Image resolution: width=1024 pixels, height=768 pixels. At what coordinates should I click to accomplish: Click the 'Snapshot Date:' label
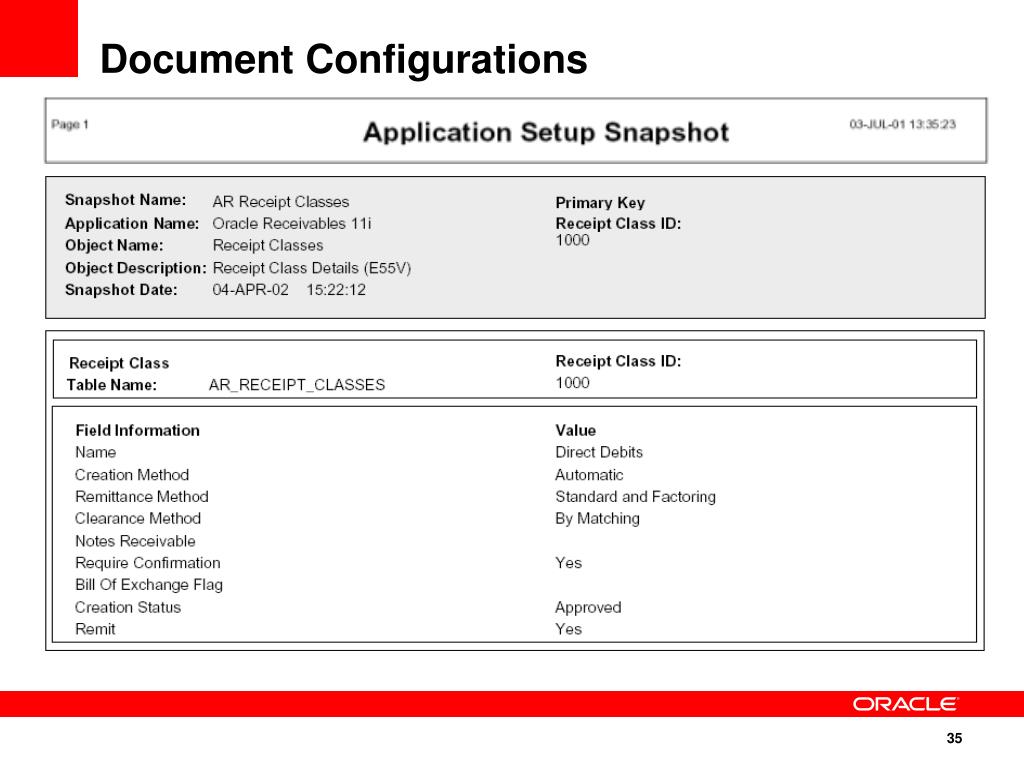121,290
